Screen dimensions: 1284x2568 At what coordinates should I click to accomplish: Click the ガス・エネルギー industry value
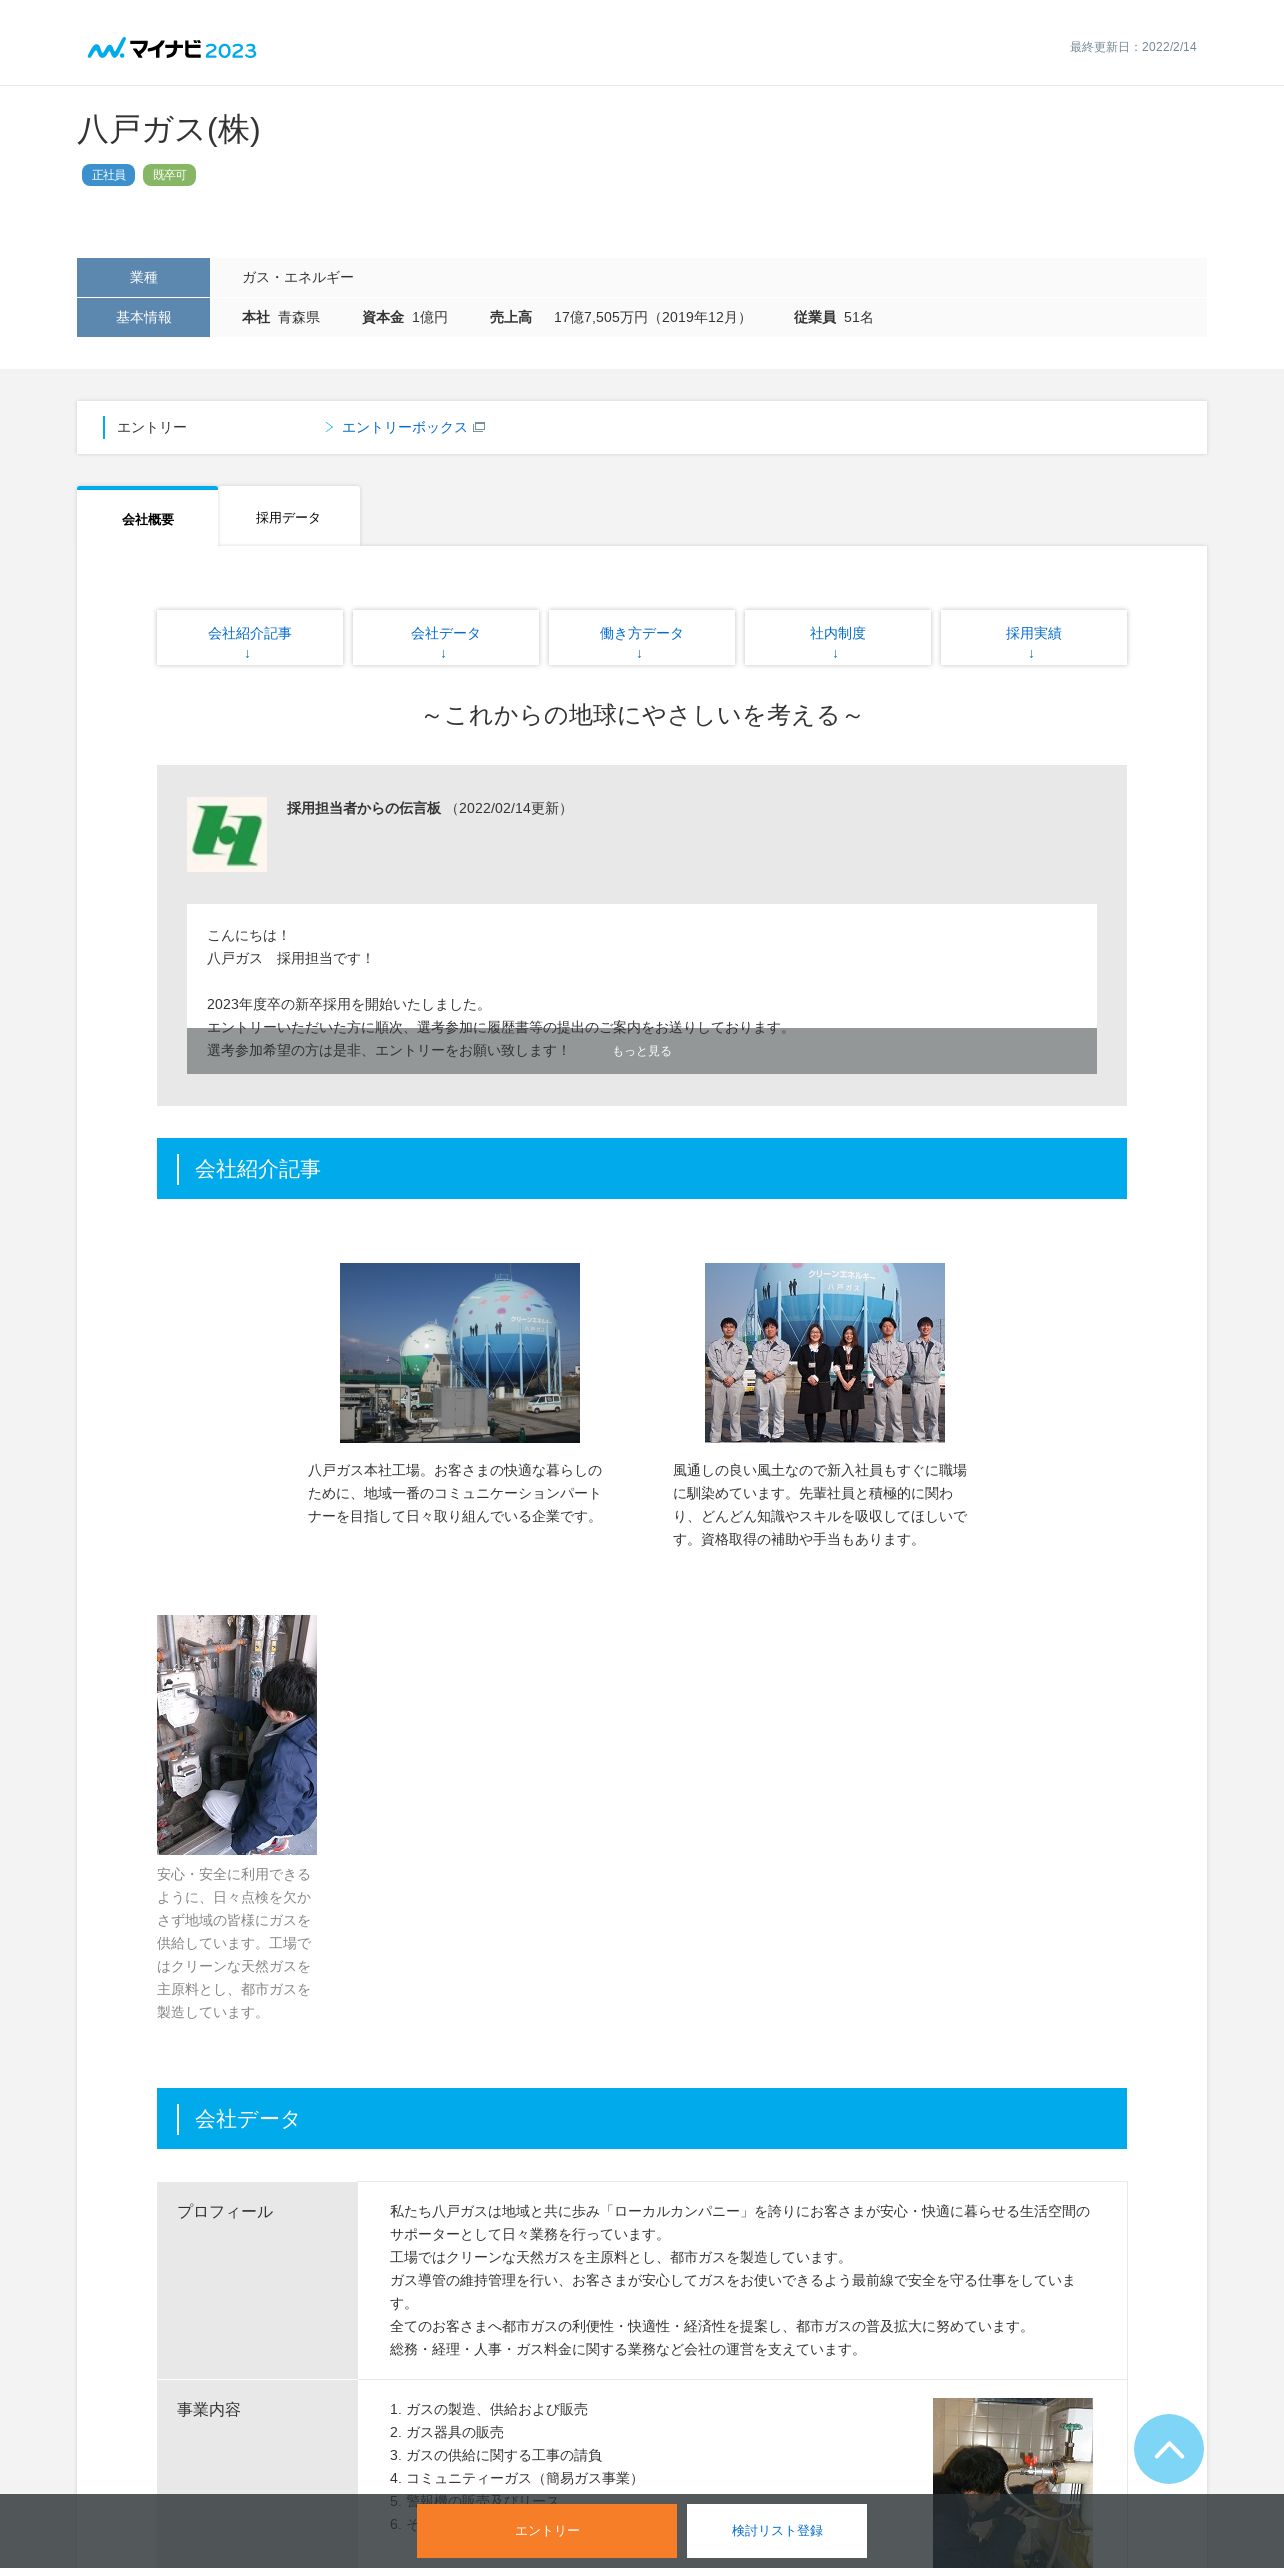click(x=298, y=277)
